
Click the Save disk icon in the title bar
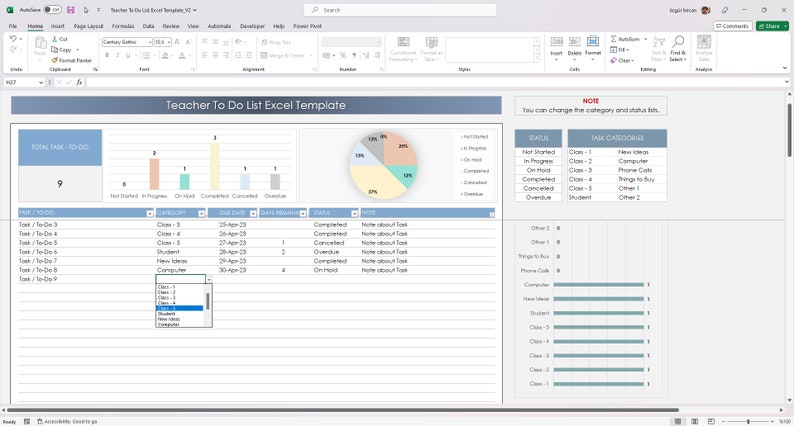click(x=71, y=10)
